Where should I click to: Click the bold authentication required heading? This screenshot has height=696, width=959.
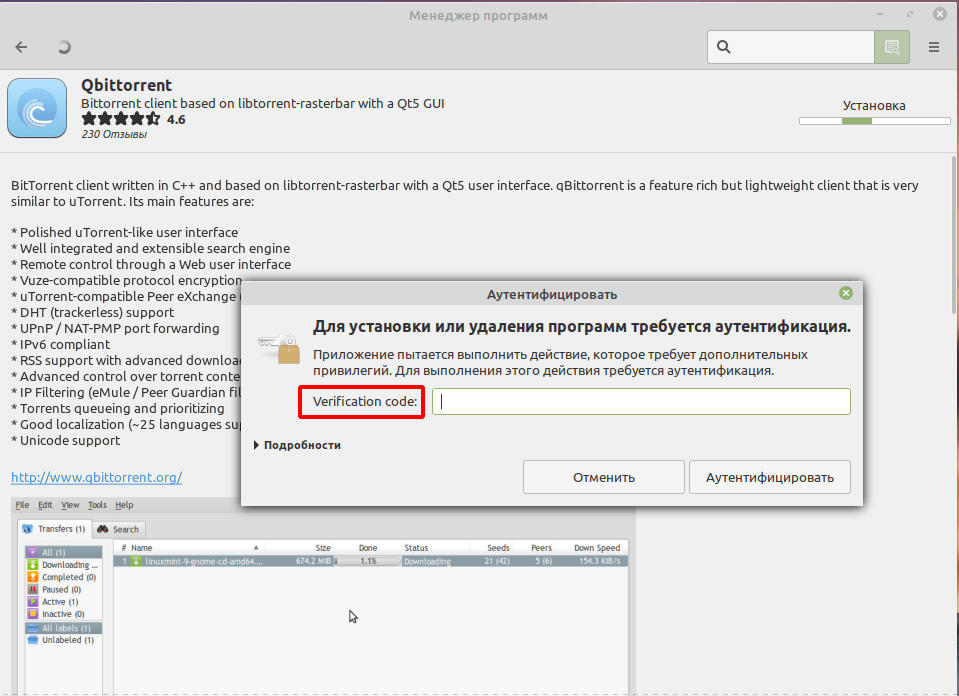click(x=582, y=327)
